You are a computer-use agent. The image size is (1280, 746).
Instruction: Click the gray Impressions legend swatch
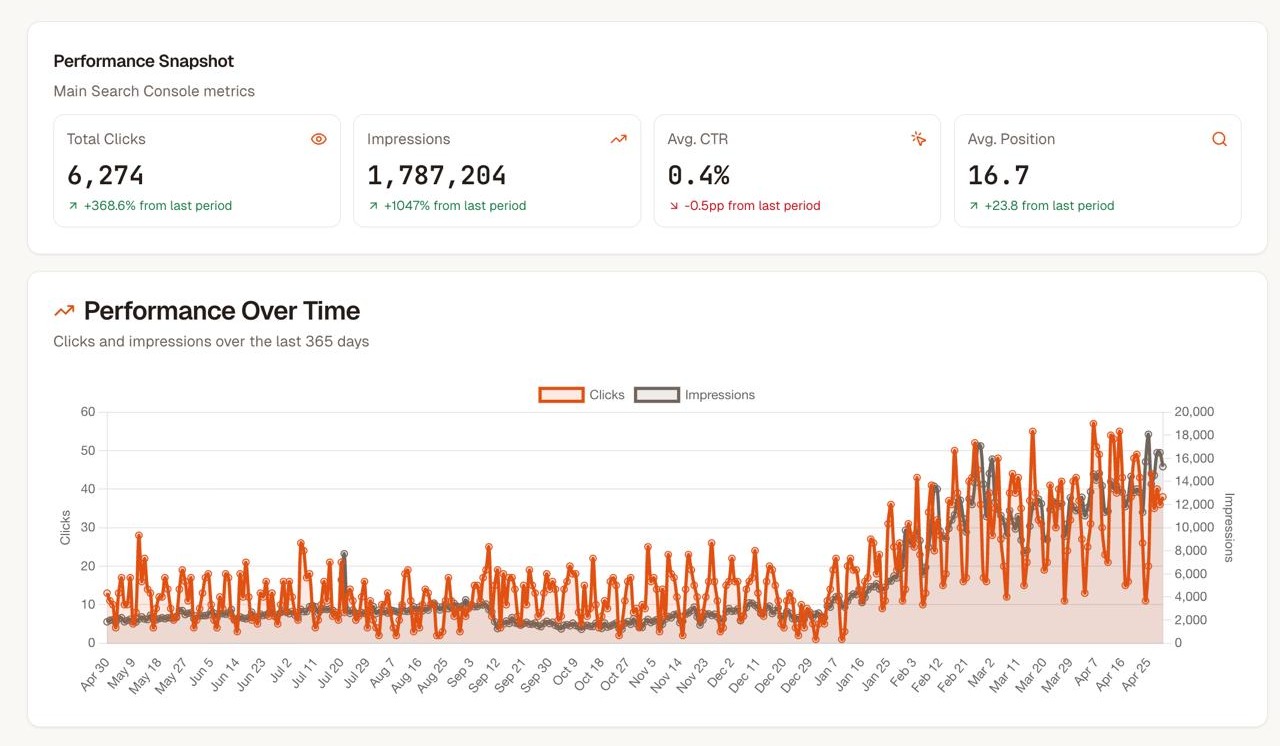coord(657,395)
